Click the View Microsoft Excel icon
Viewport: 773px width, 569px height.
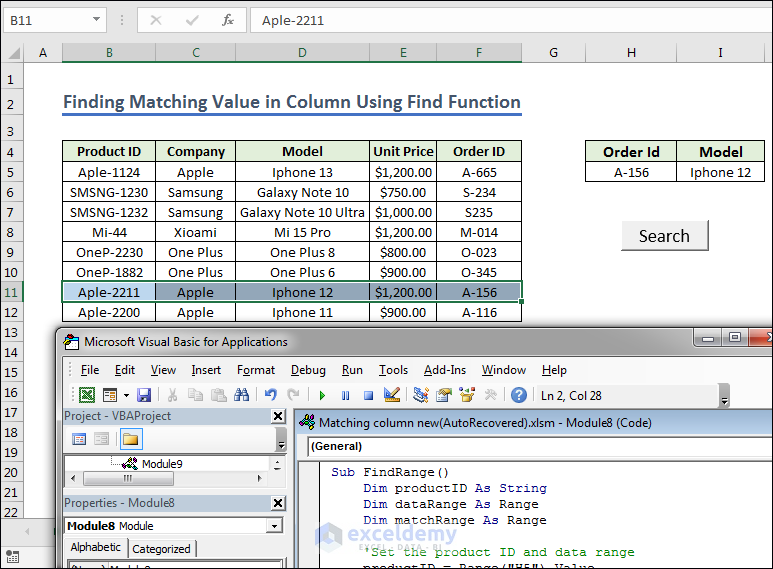coord(87,395)
